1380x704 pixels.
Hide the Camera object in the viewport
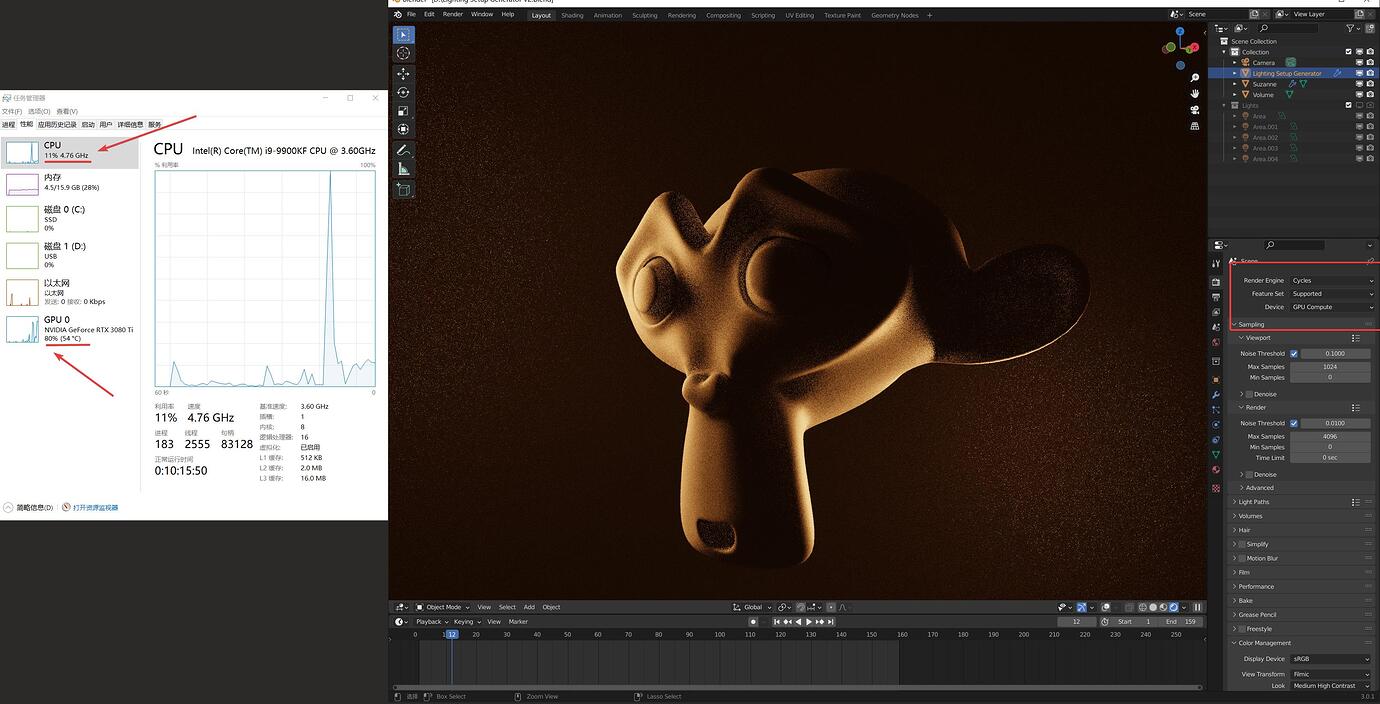tap(1359, 62)
